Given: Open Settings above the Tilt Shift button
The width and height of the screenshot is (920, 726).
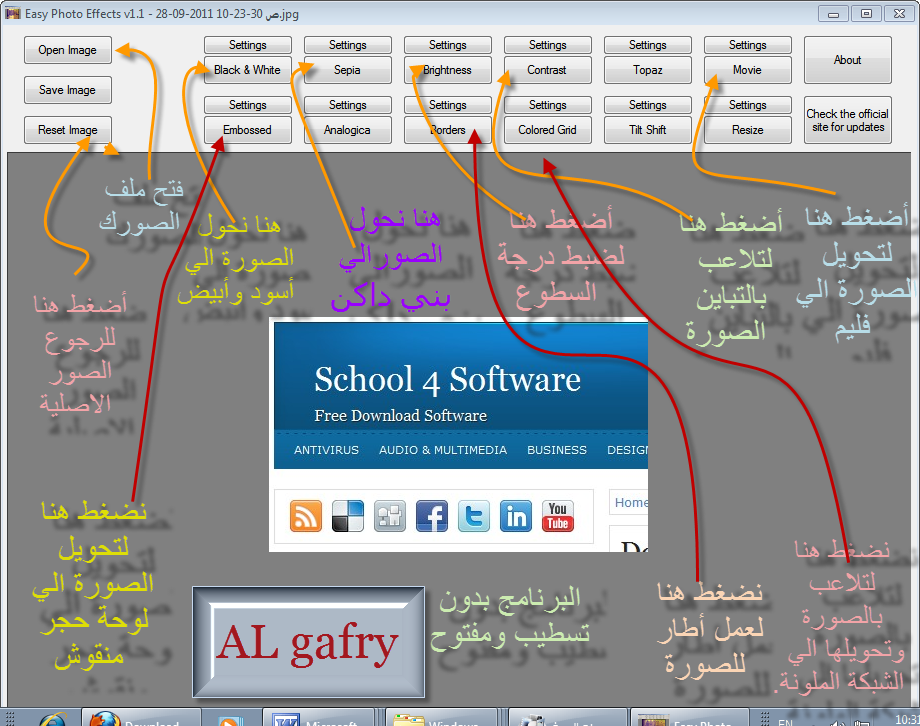Looking at the screenshot, I should click(x=648, y=105).
